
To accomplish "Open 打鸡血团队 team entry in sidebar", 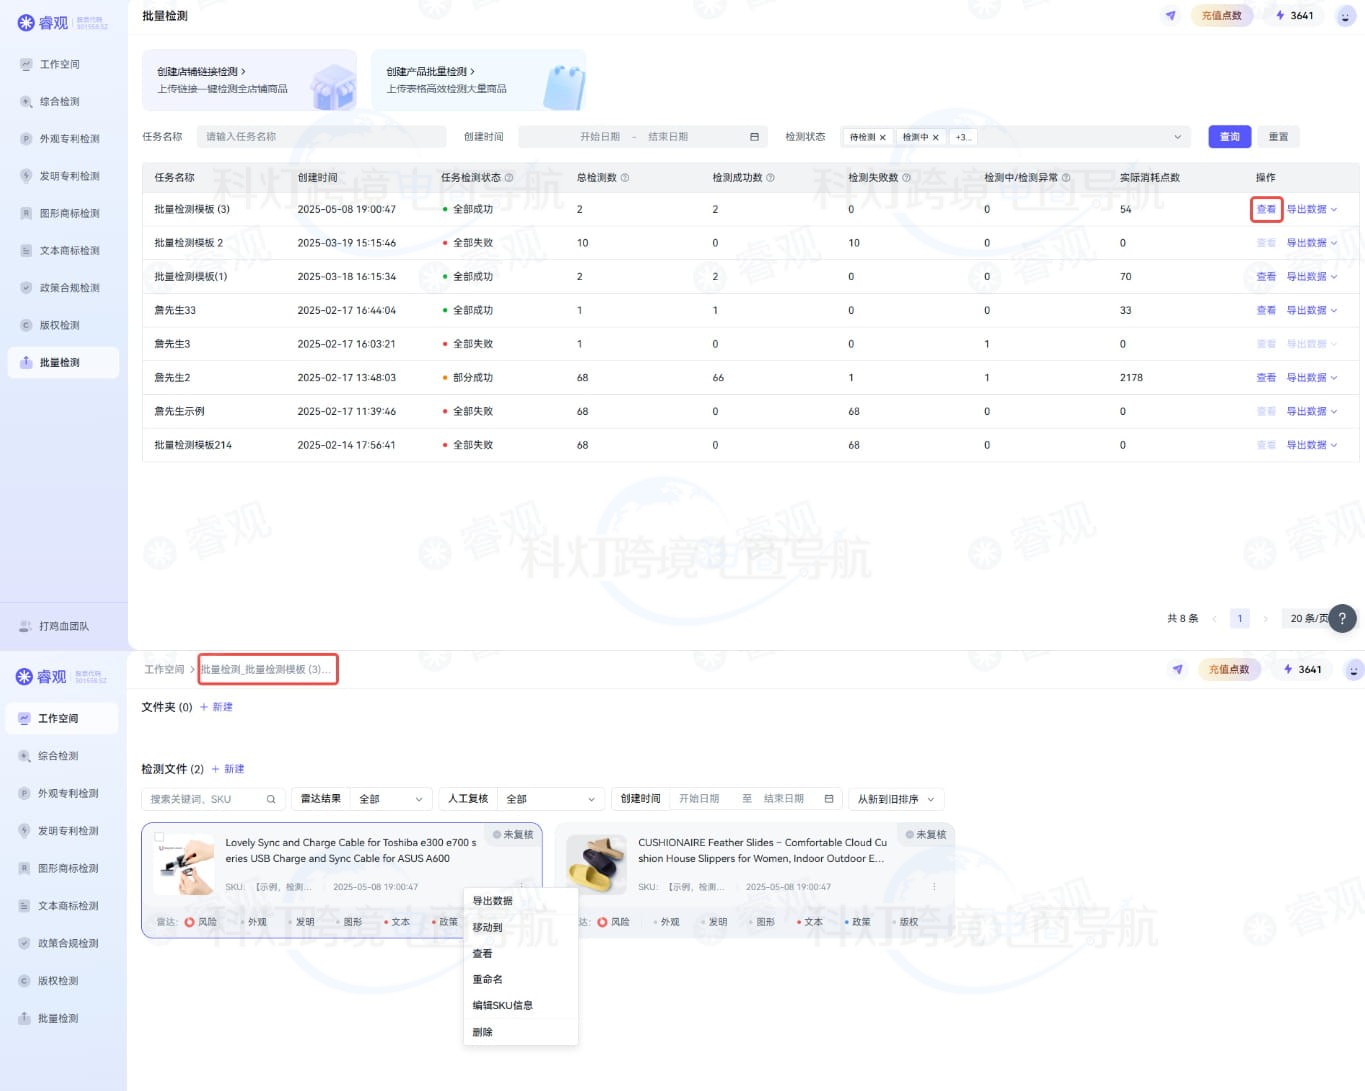I will (x=63, y=626).
